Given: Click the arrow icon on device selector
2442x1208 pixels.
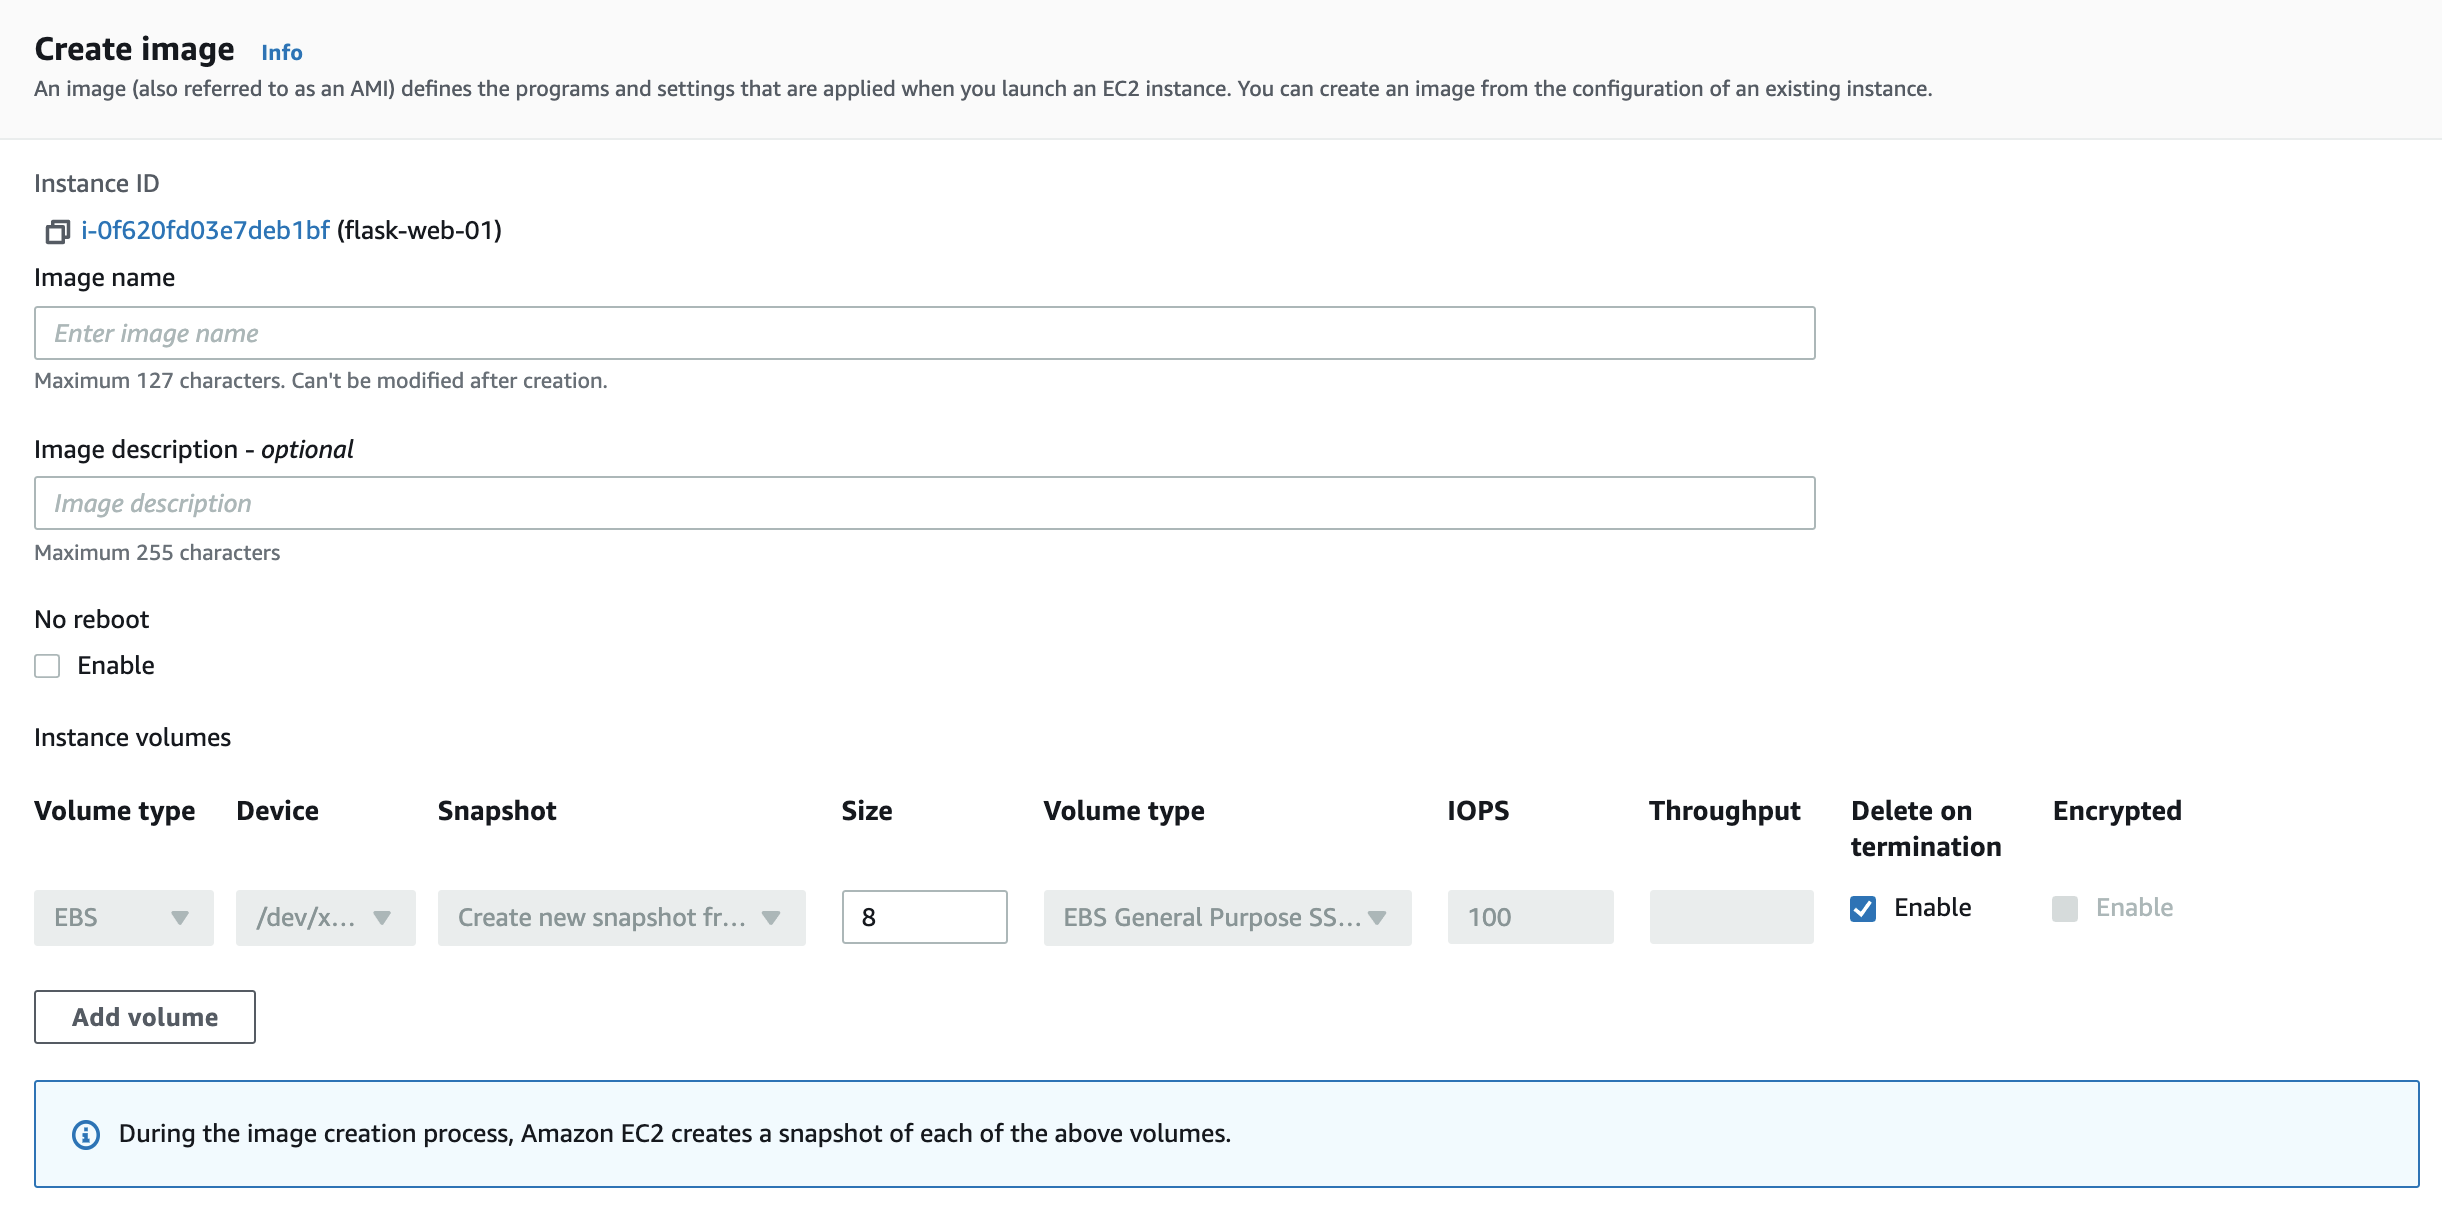Looking at the screenshot, I should pos(382,917).
